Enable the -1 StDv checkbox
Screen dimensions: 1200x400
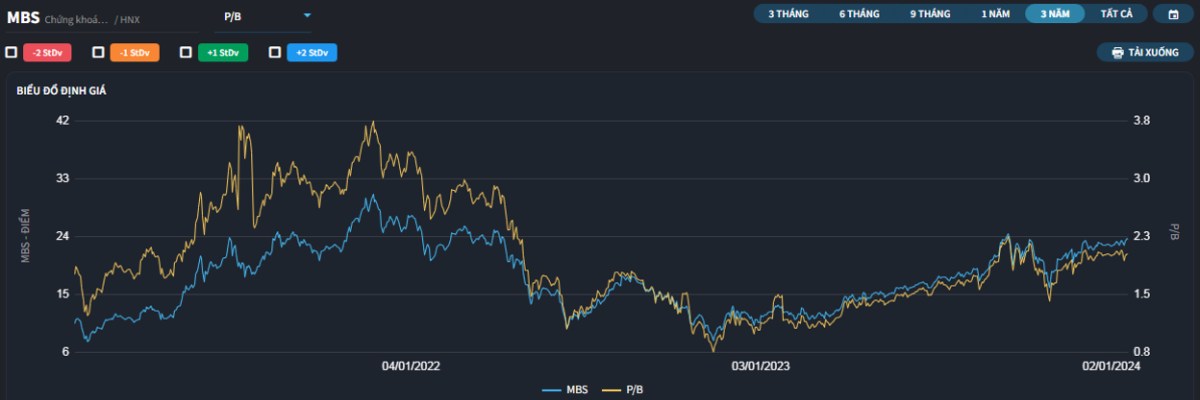99,52
